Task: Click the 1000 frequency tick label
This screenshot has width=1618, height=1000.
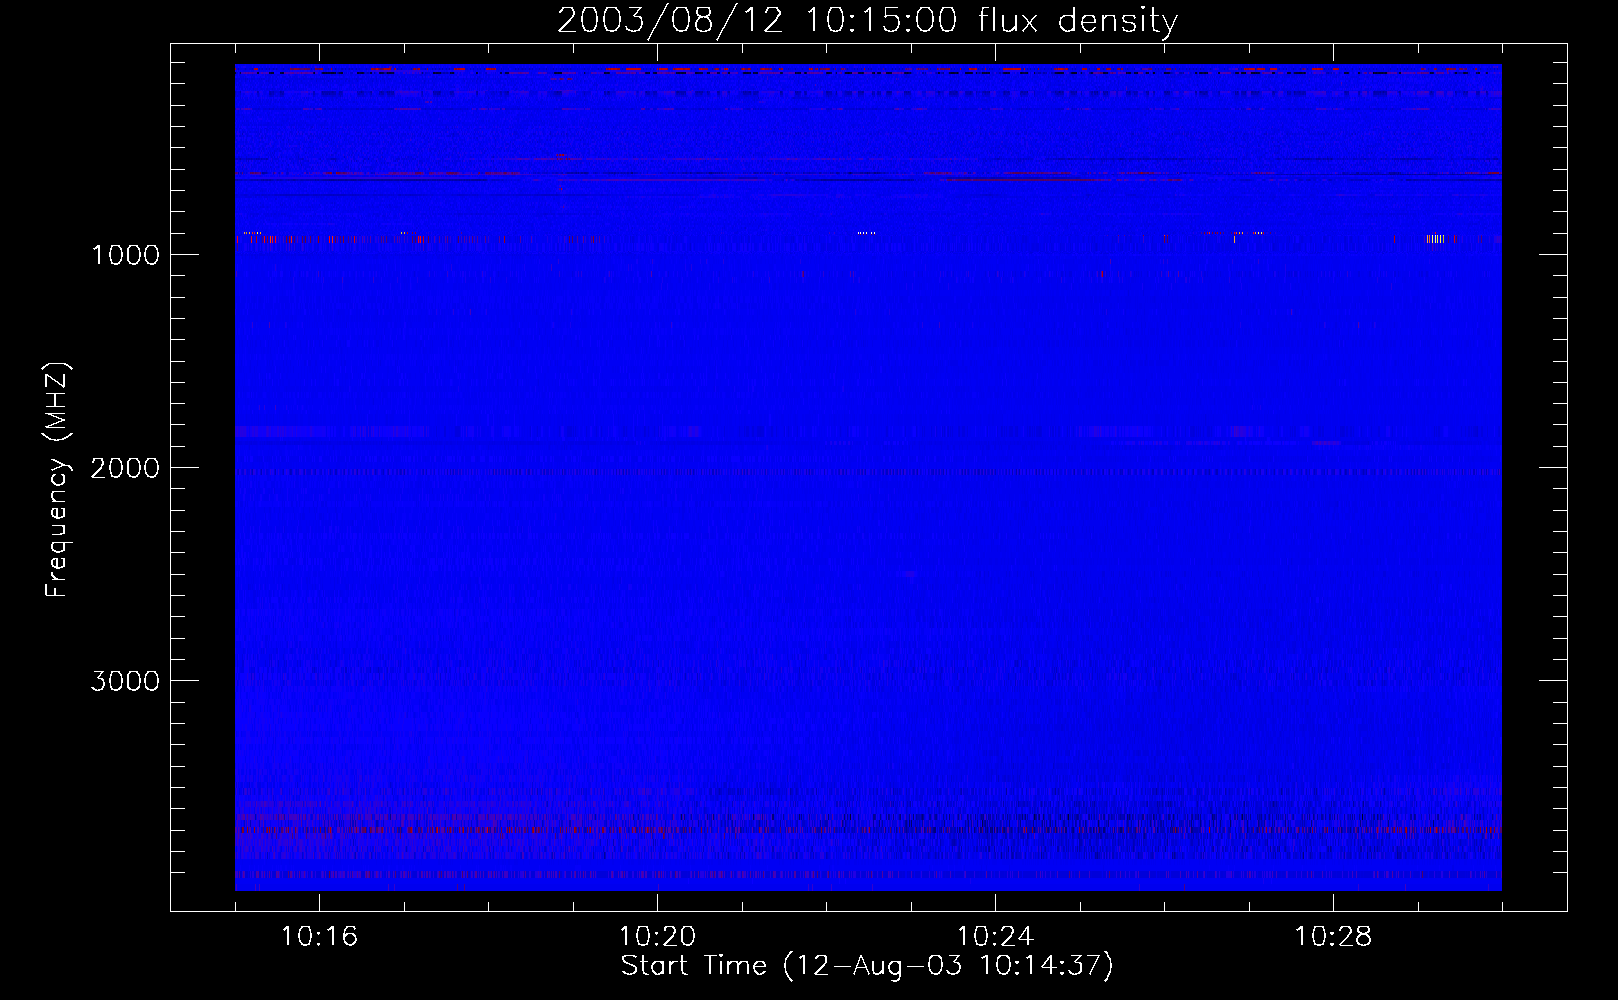Action: coord(125,255)
